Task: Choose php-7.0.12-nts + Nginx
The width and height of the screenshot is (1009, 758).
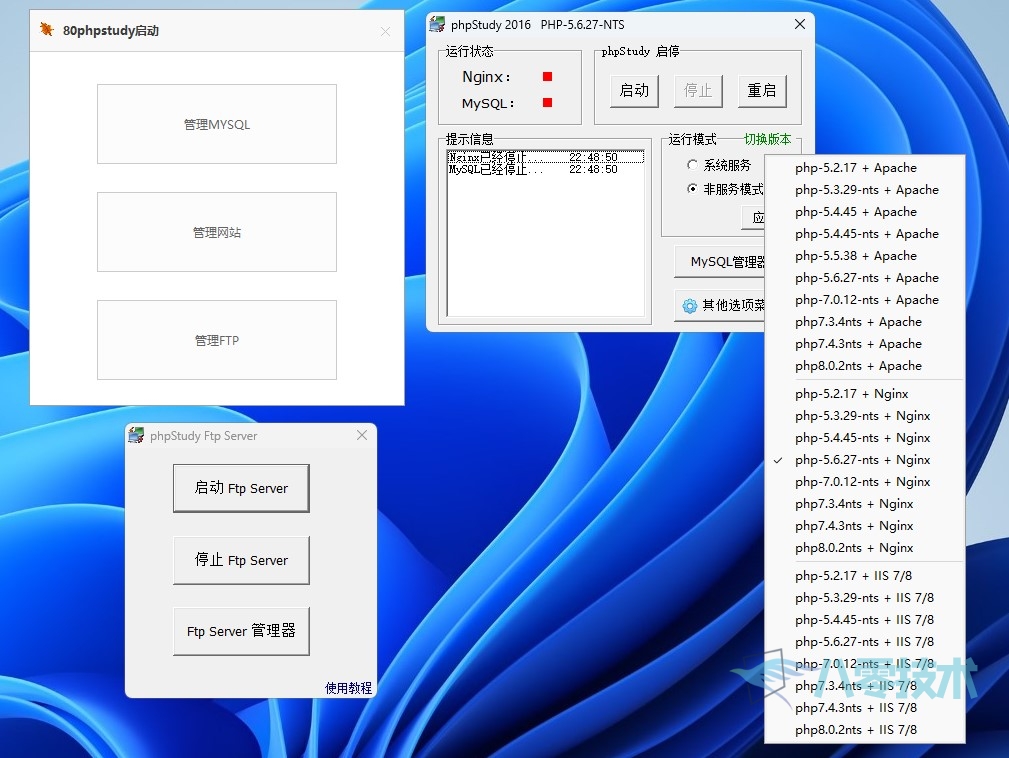Action: point(865,482)
